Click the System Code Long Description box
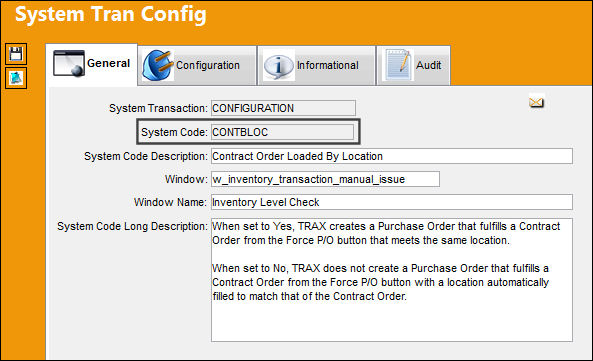This screenshot has height=361, width=593. point(392,280)
